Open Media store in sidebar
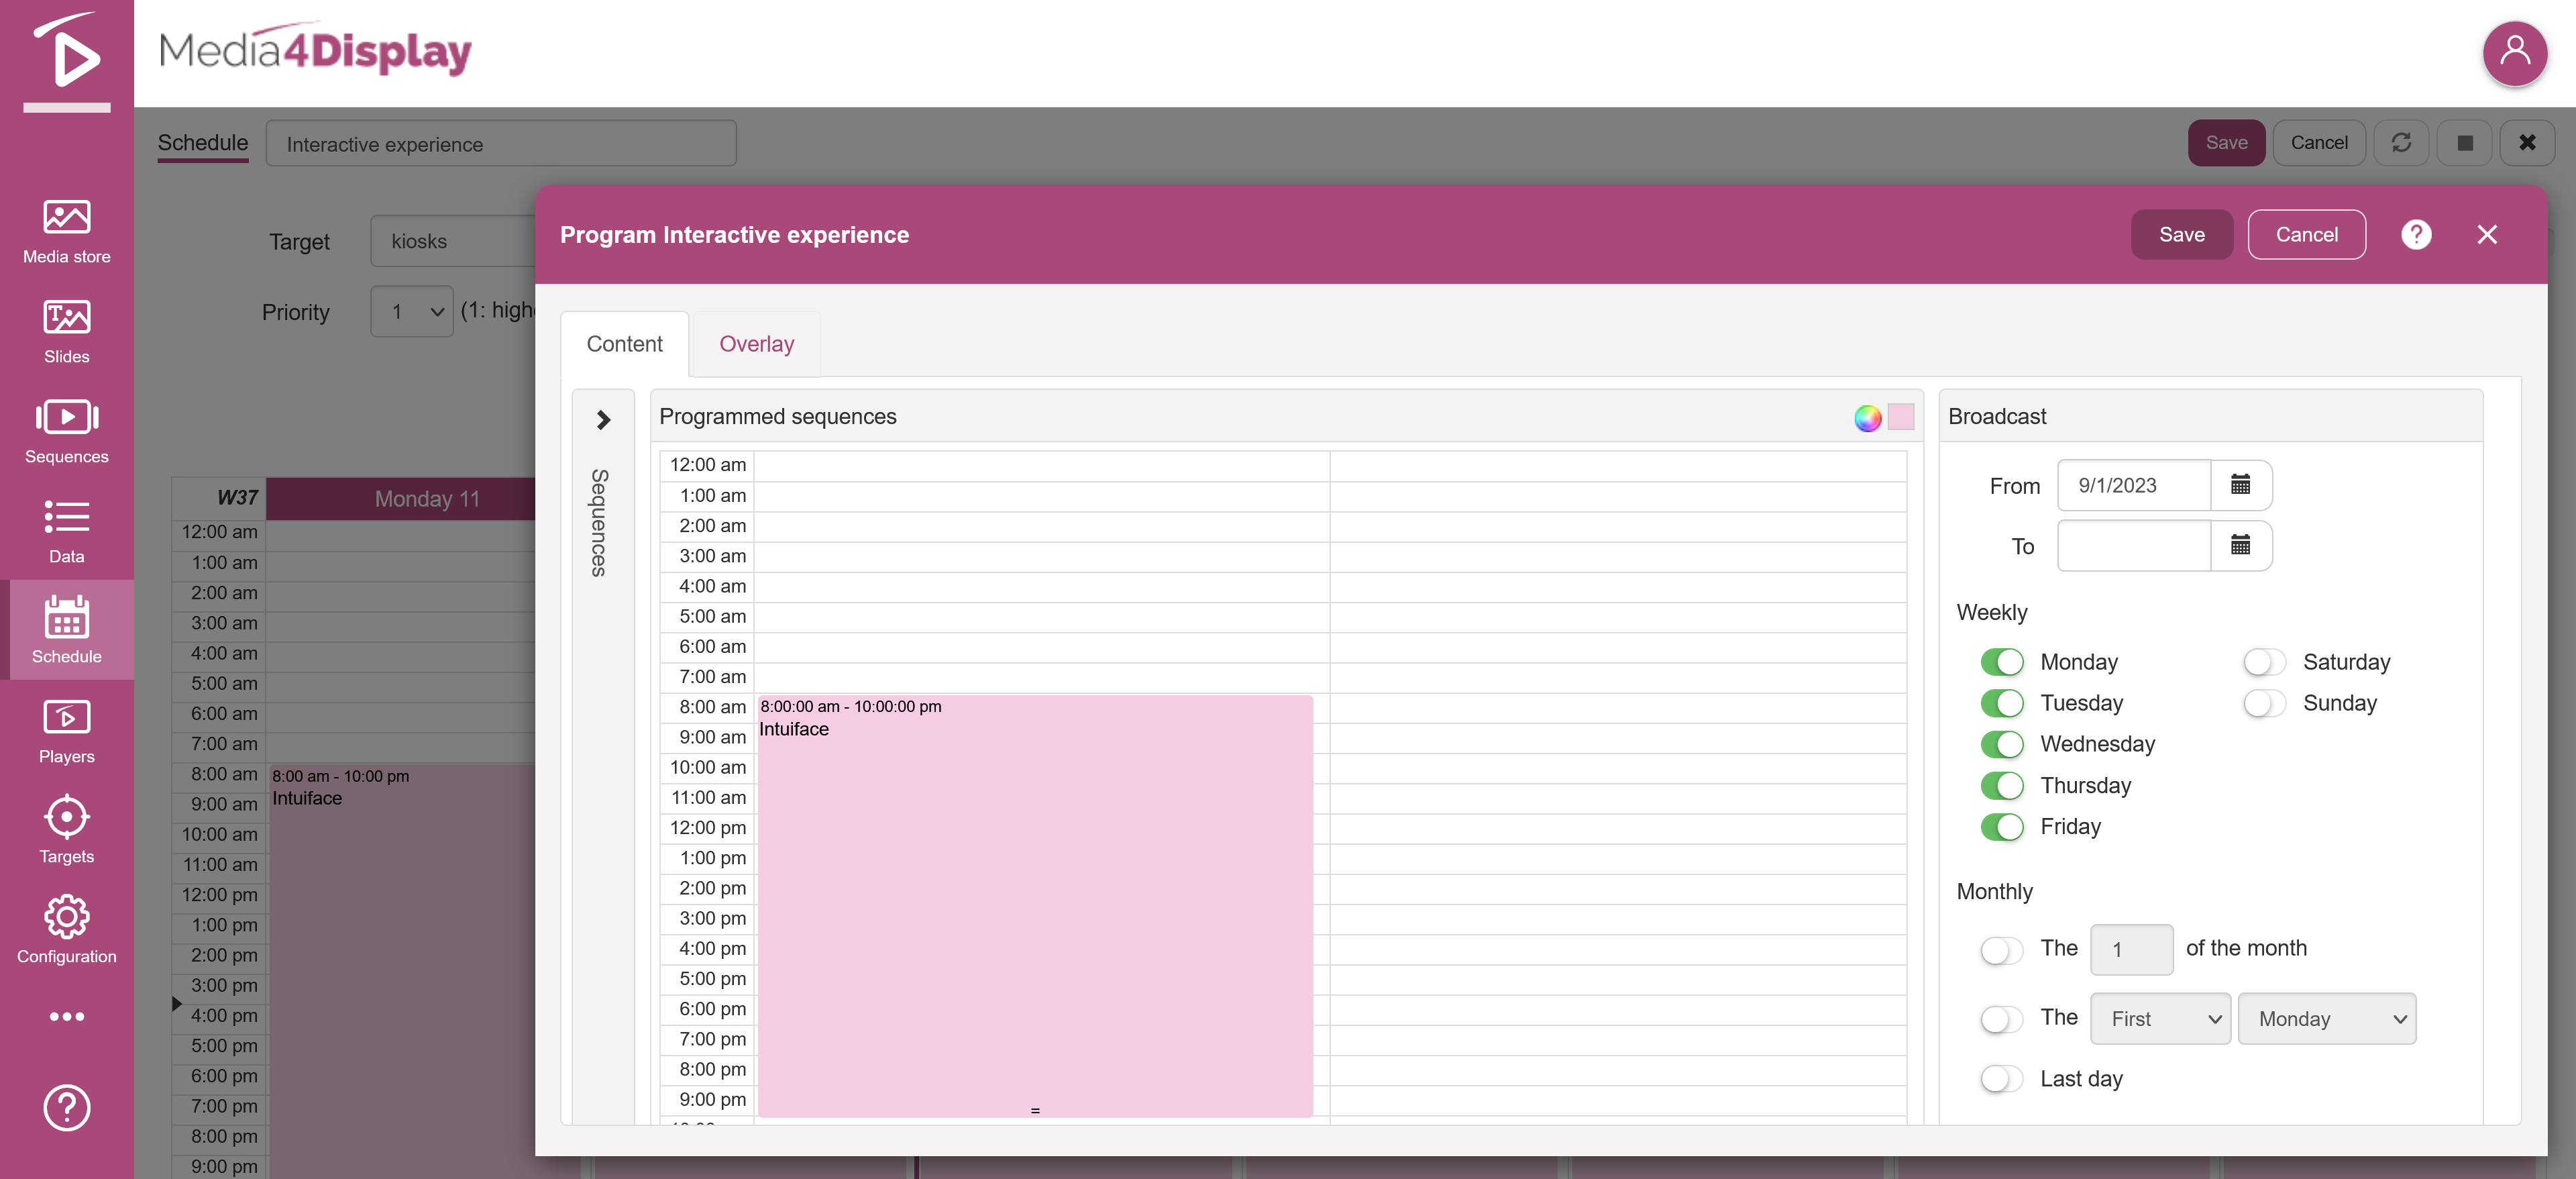Image resolution: width=2576 pixels, height=1179 pixels. click(x=66, y=231)
